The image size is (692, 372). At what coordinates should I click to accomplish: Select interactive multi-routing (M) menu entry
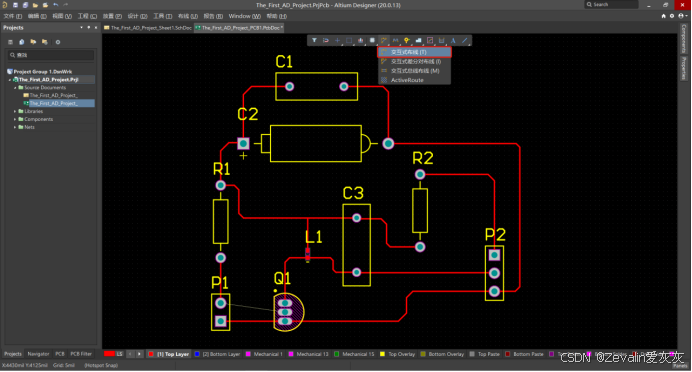[414, 71]
